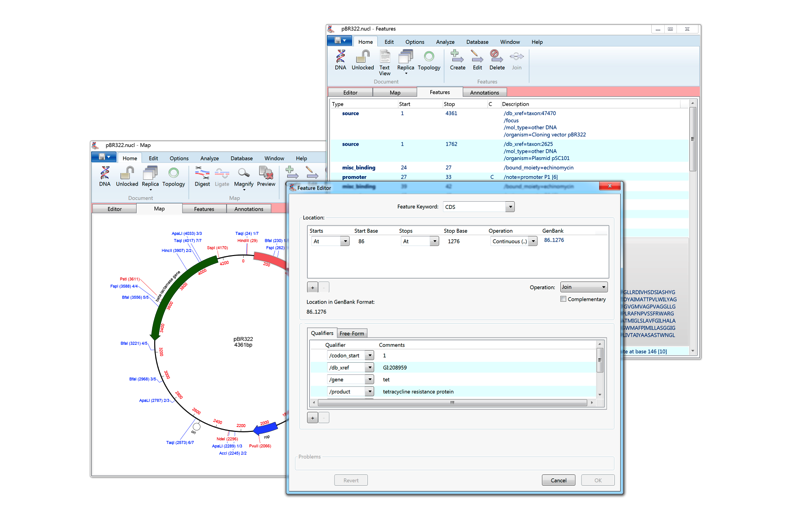800x516 pixels.
Task: Click Replica icon in Map window
Action: tap(150, 178)
